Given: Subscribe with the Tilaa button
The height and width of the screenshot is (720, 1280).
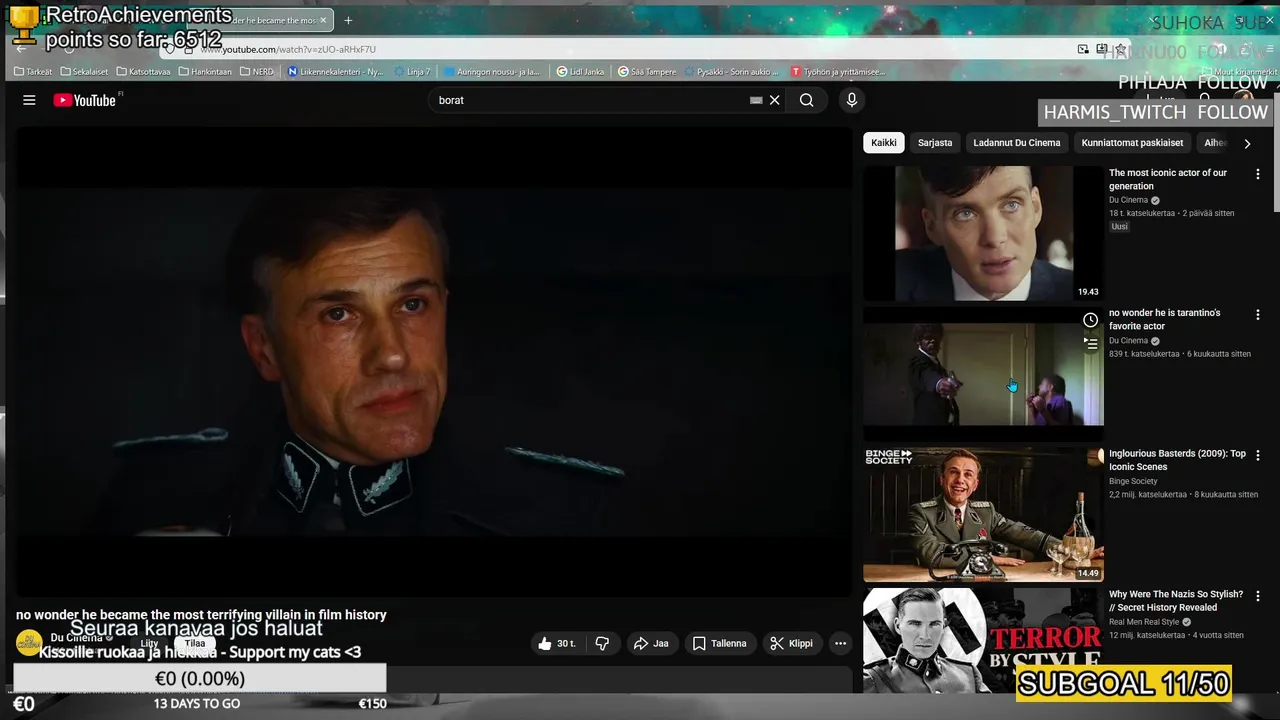Looking at the screenshot, I should (x=195, y=643).
